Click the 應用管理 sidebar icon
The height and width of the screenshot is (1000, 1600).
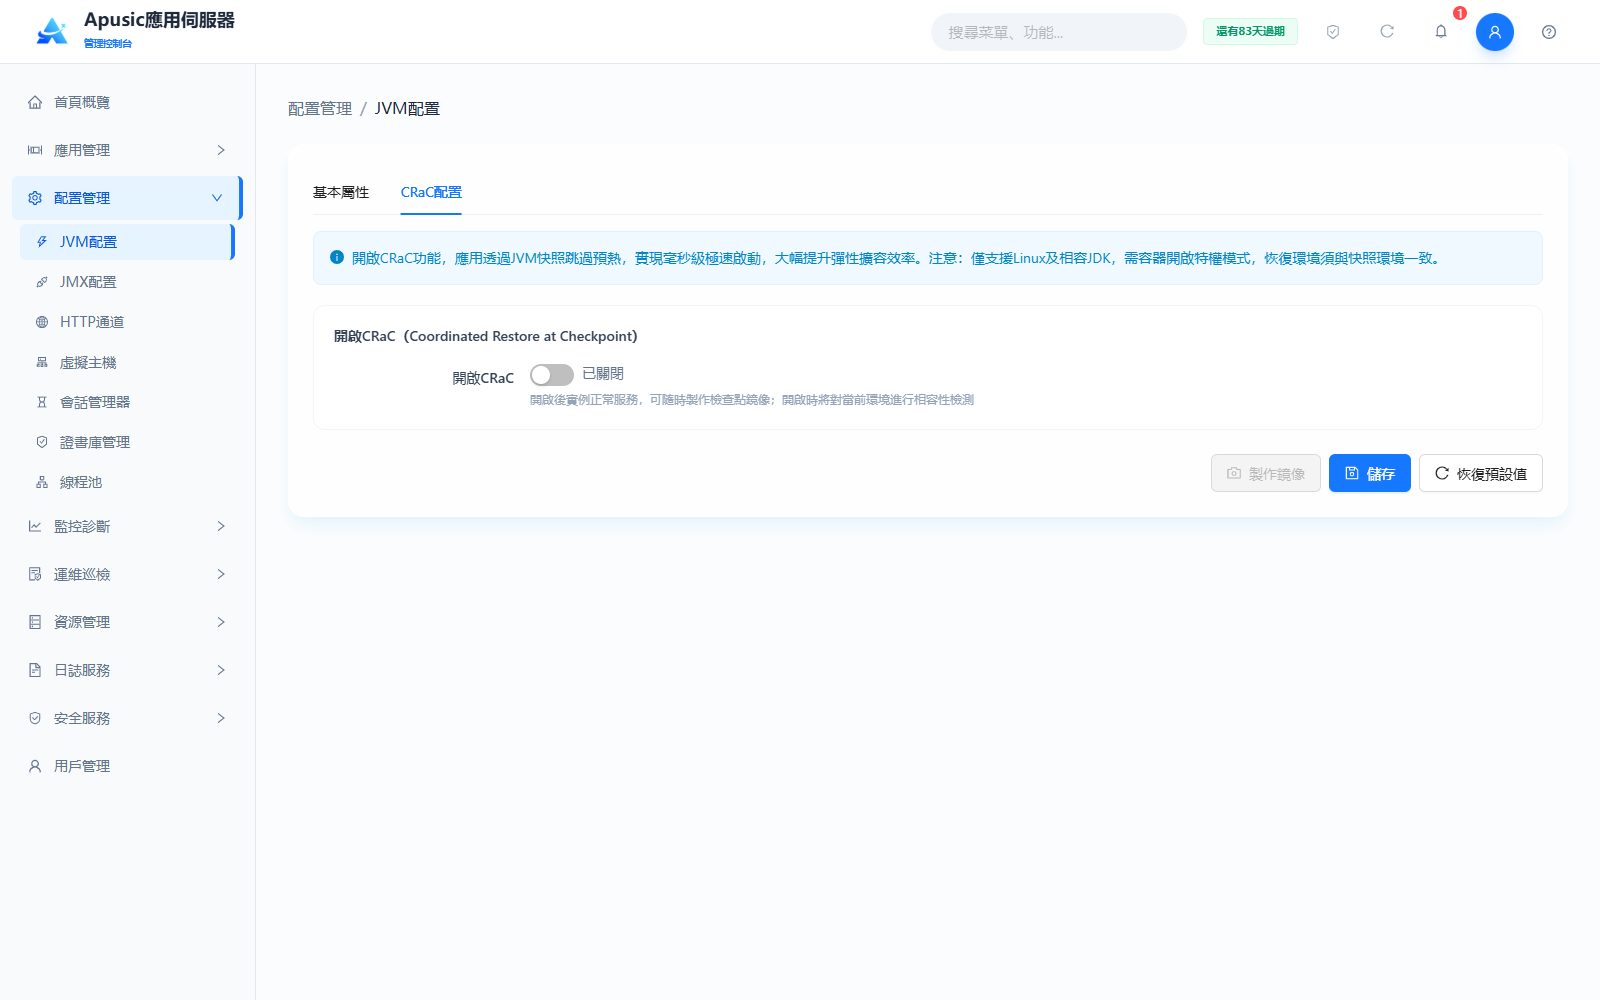tap(35, 150)
